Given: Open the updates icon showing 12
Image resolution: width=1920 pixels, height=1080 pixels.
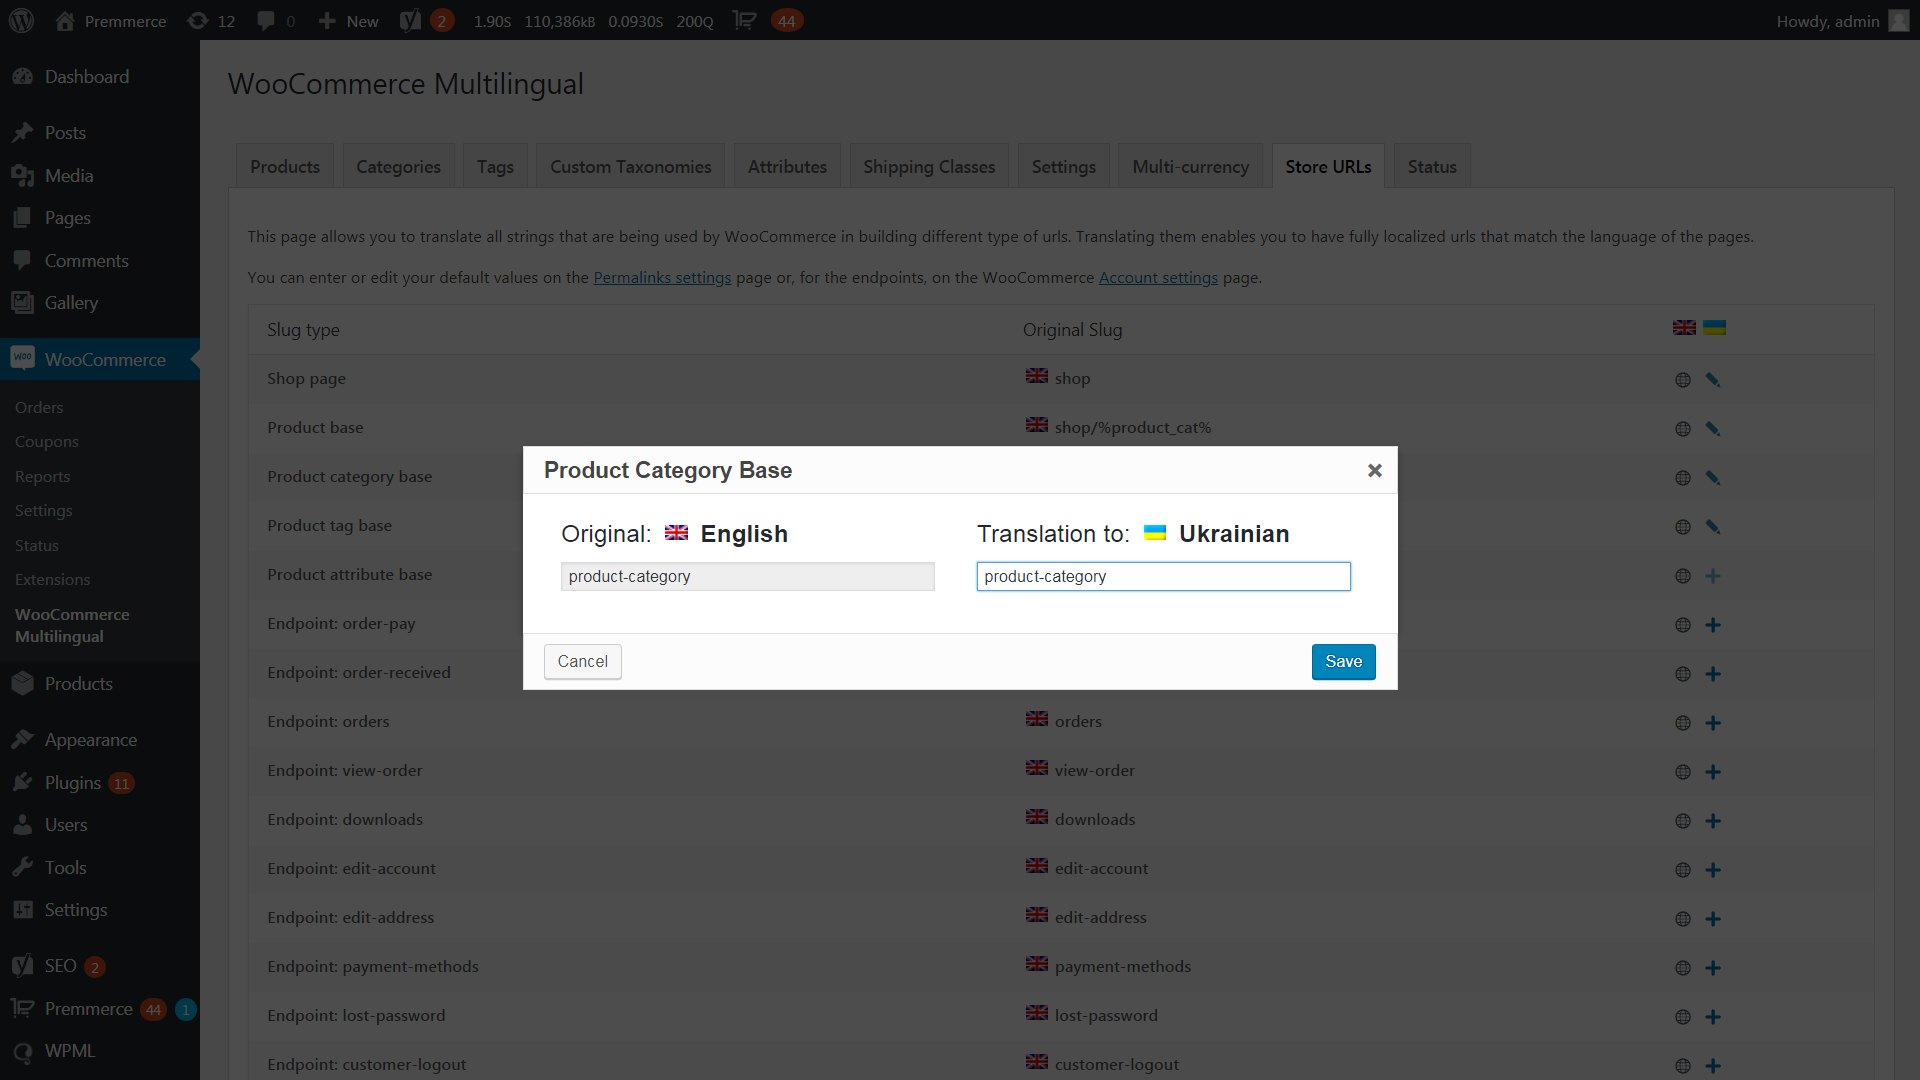Looking at the screenshot, I should pos(211,21).
